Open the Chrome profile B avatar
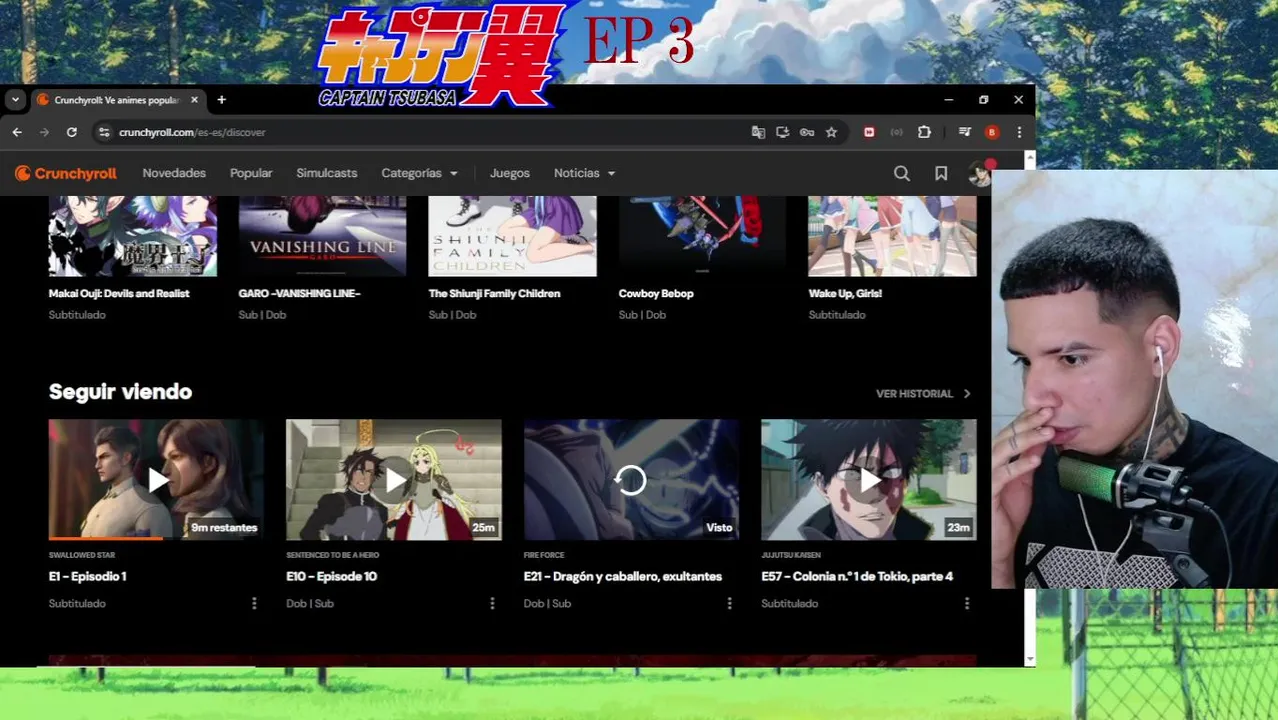 [x=992, y=132]
